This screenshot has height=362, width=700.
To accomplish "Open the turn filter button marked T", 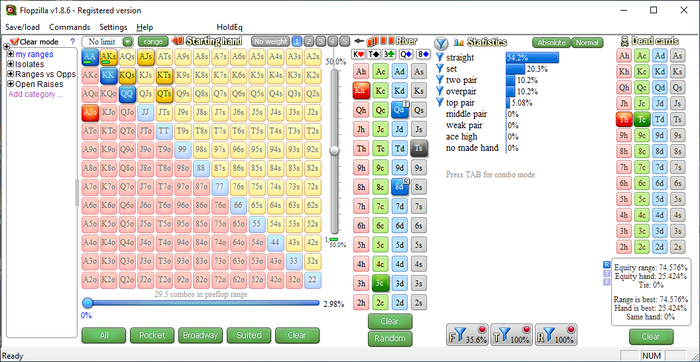I will click(512, 335).
